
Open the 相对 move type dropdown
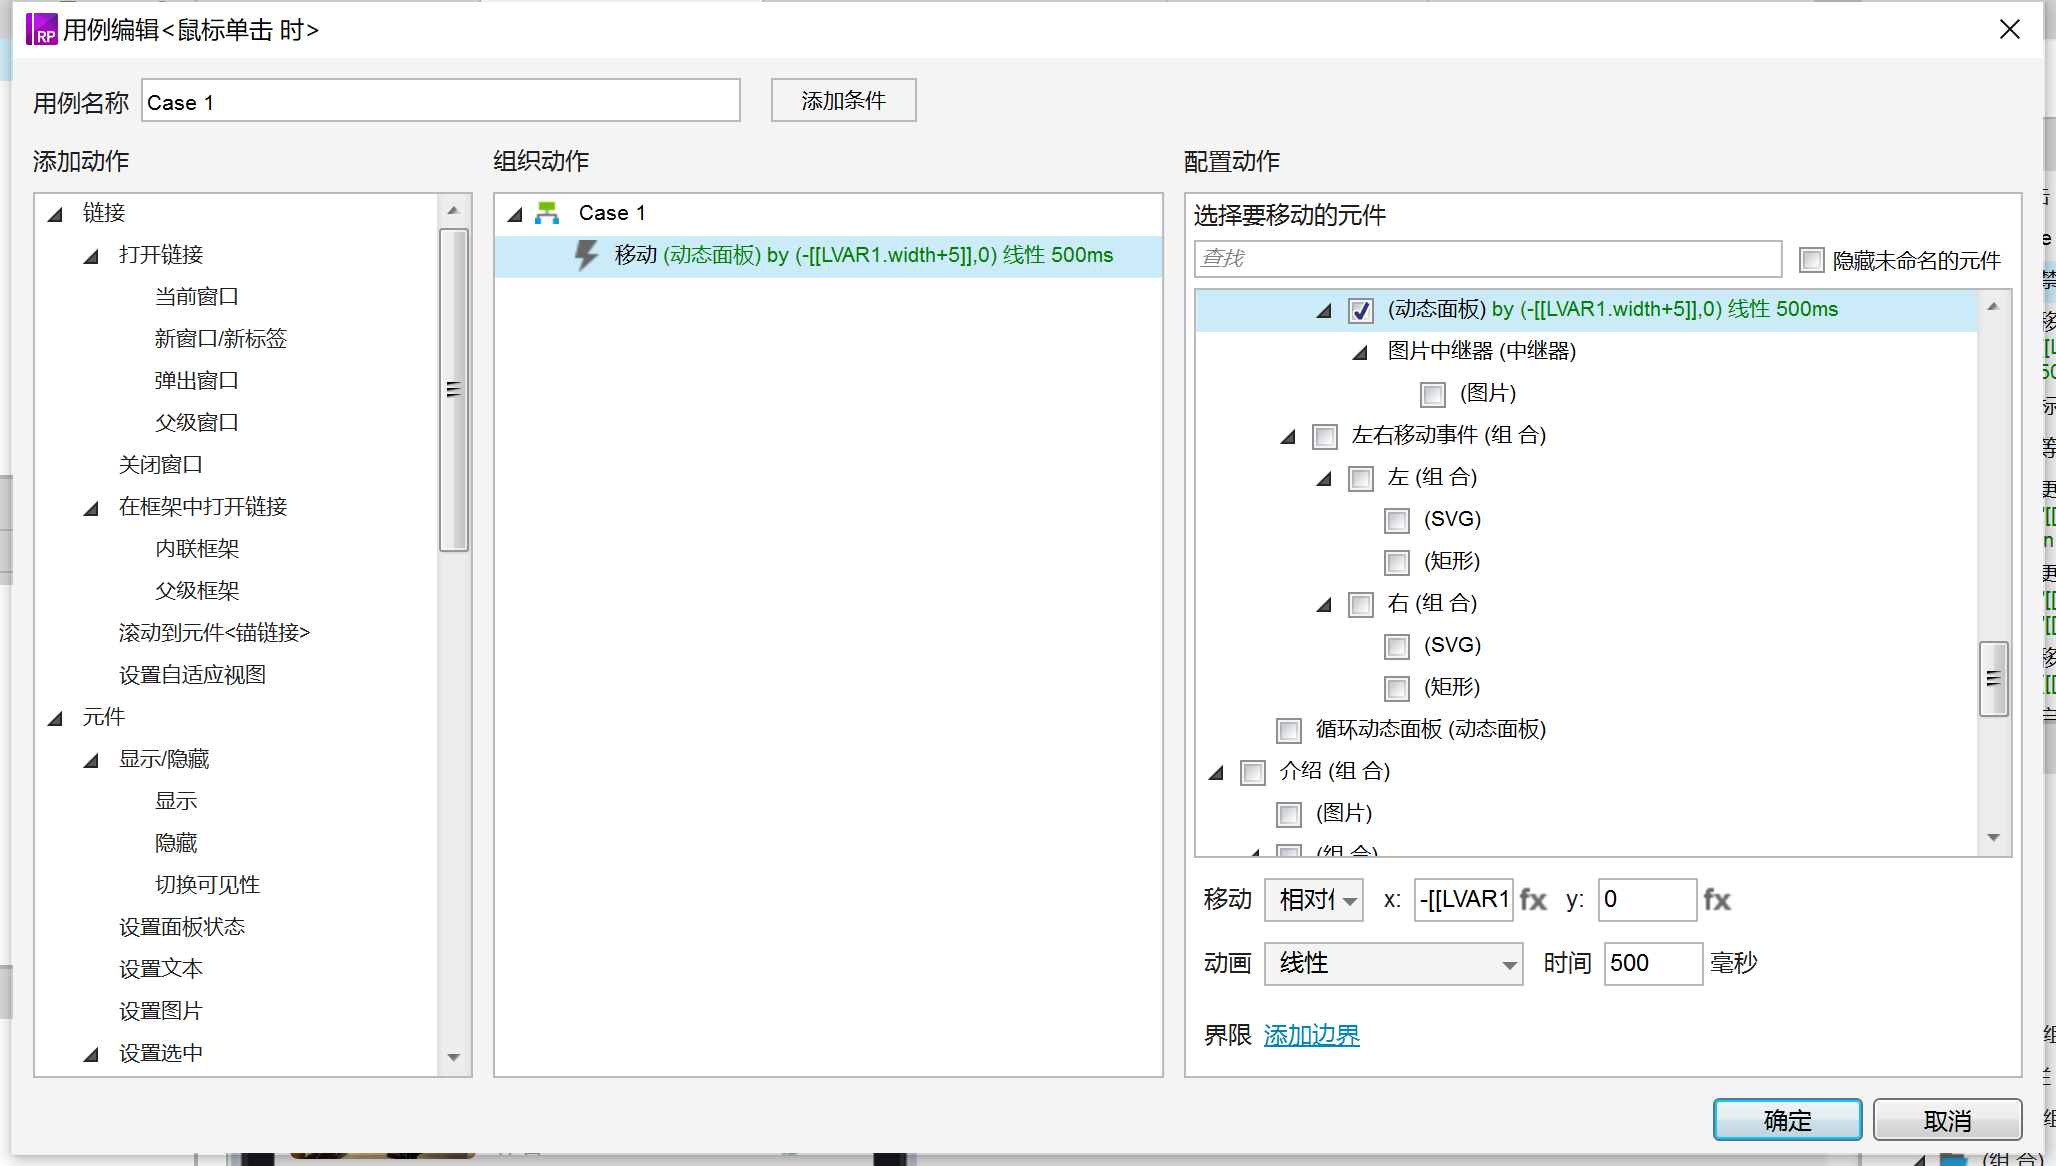[1313, 900]
